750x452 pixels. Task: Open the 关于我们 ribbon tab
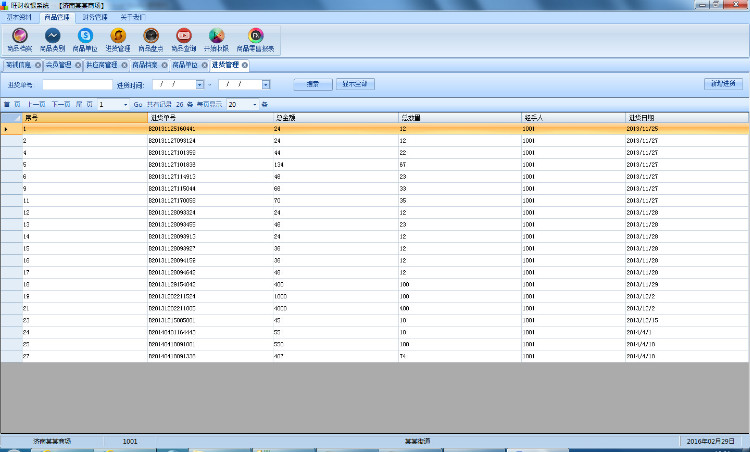[132, 17]
